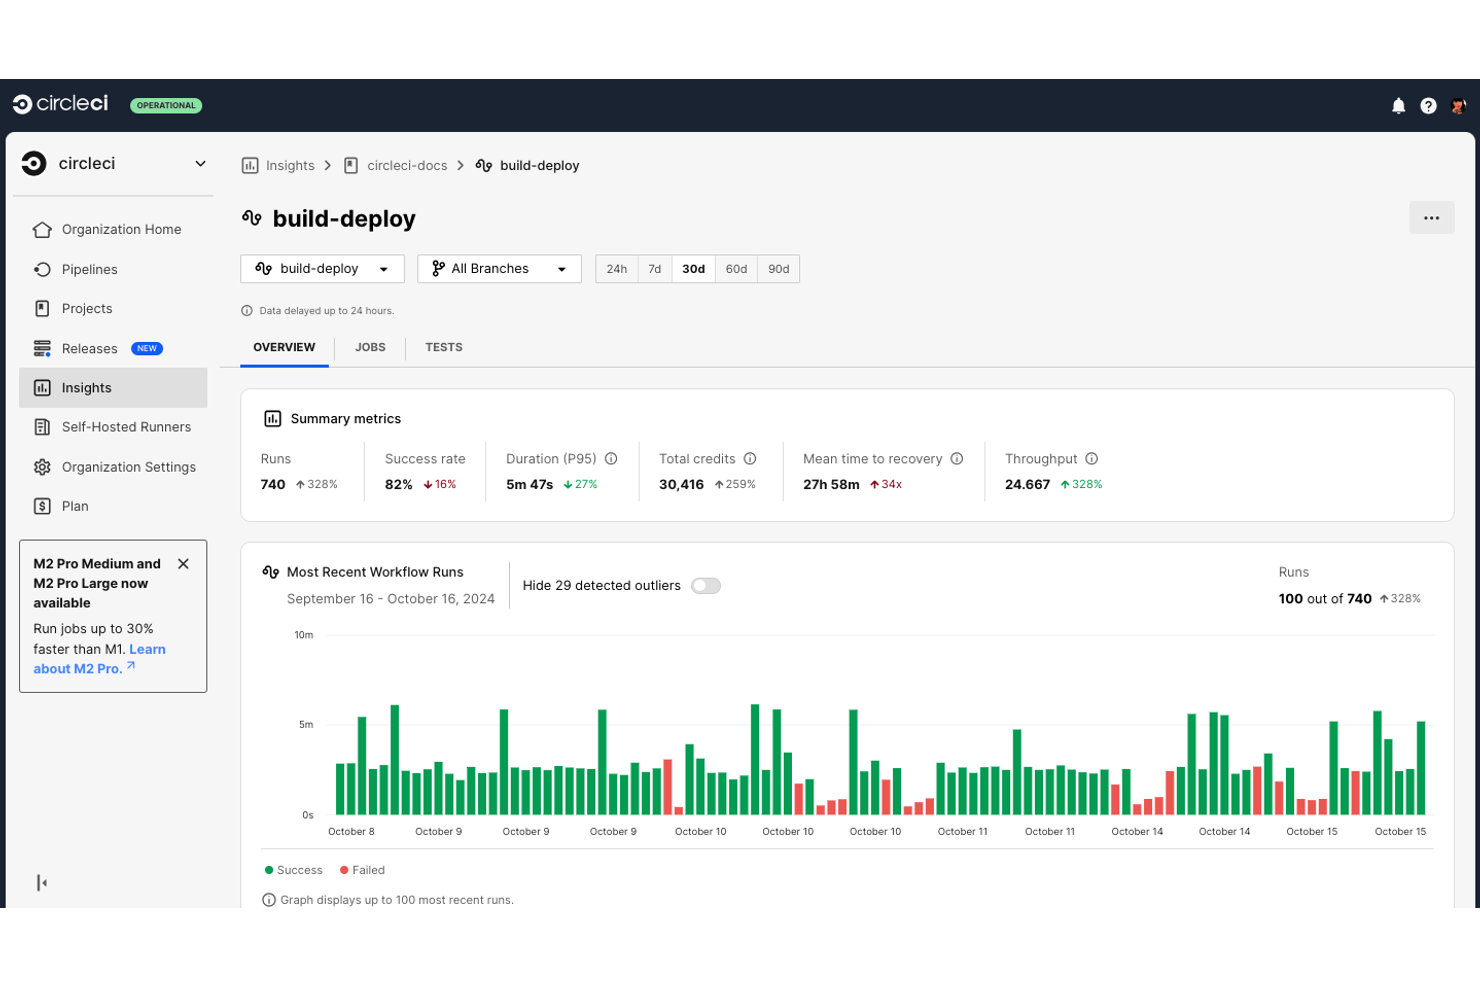This screenshot has height=987, width=1480.
Task: Collapse the sidebar with bottom icon
Action: coord(42,882)
